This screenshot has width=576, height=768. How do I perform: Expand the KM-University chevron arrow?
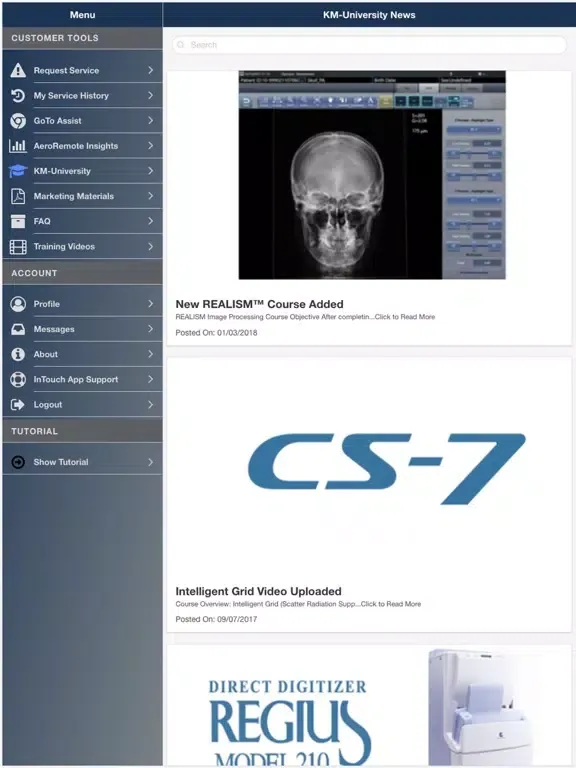pyautogui.click(x=150, y=171)
